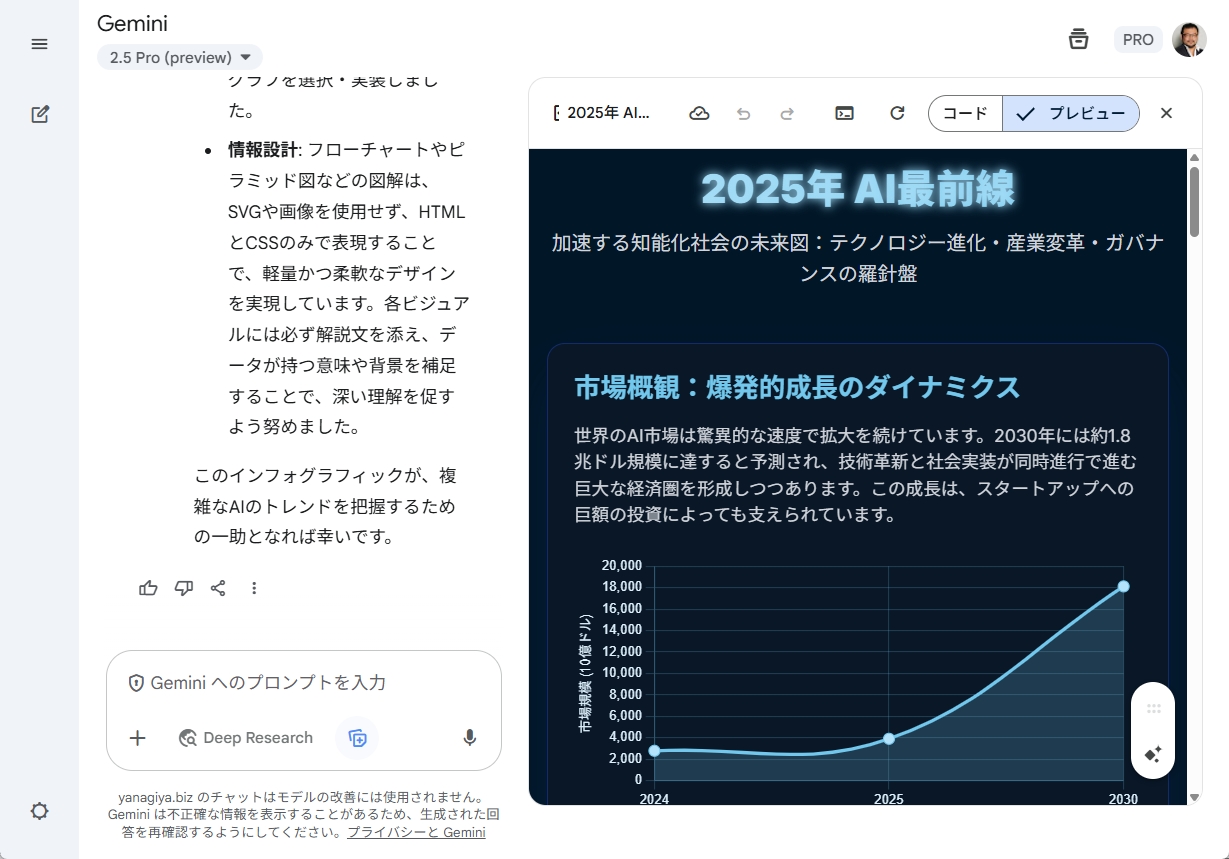This screenshot has width=1229, height=859.
Task: Stay on the プレビュー tab
Action: coord(1071,113)
